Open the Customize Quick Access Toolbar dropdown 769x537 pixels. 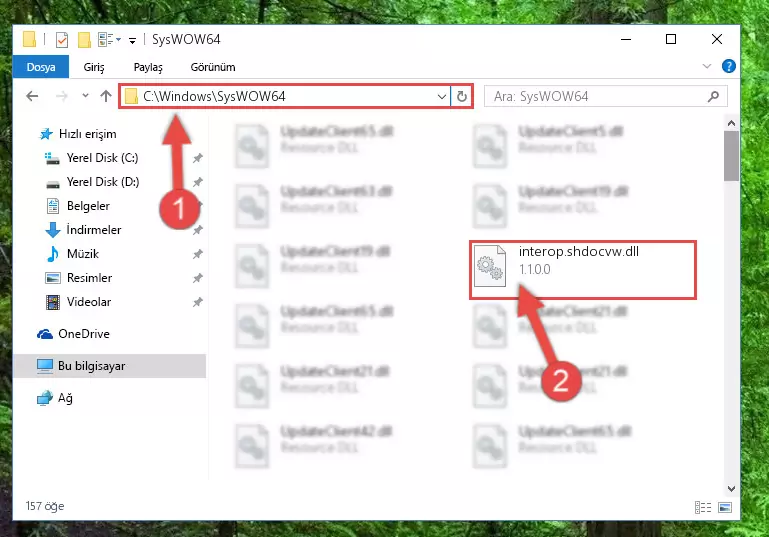132,40
